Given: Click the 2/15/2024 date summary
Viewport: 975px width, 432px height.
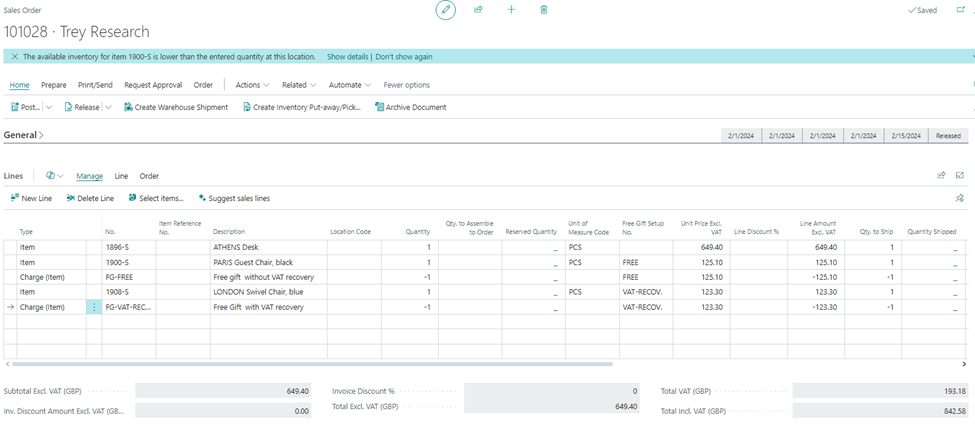Looking at the screenshot, I should click(x=907, y=136).
